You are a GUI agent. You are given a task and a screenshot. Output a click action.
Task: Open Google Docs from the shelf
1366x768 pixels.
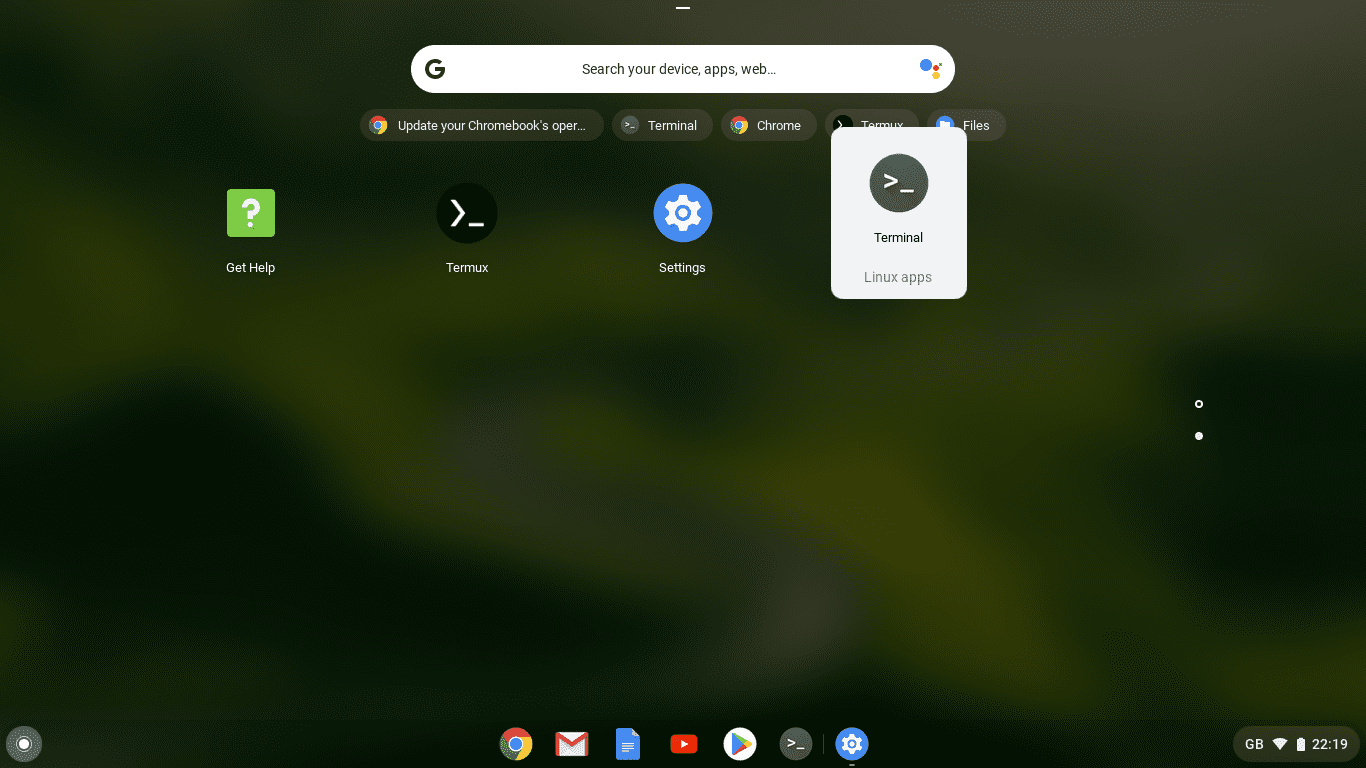(628, 744)
